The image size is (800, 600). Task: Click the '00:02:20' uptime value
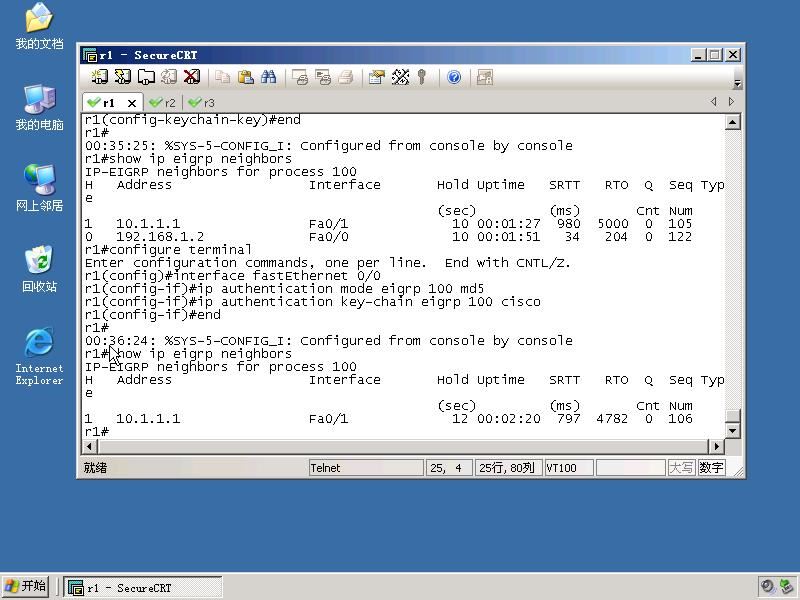tap(509, 419)
